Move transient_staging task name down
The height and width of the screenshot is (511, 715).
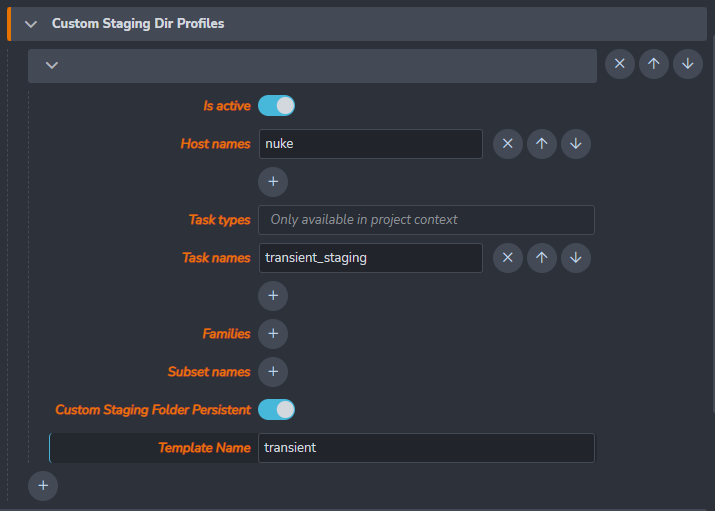coord(575,258)
